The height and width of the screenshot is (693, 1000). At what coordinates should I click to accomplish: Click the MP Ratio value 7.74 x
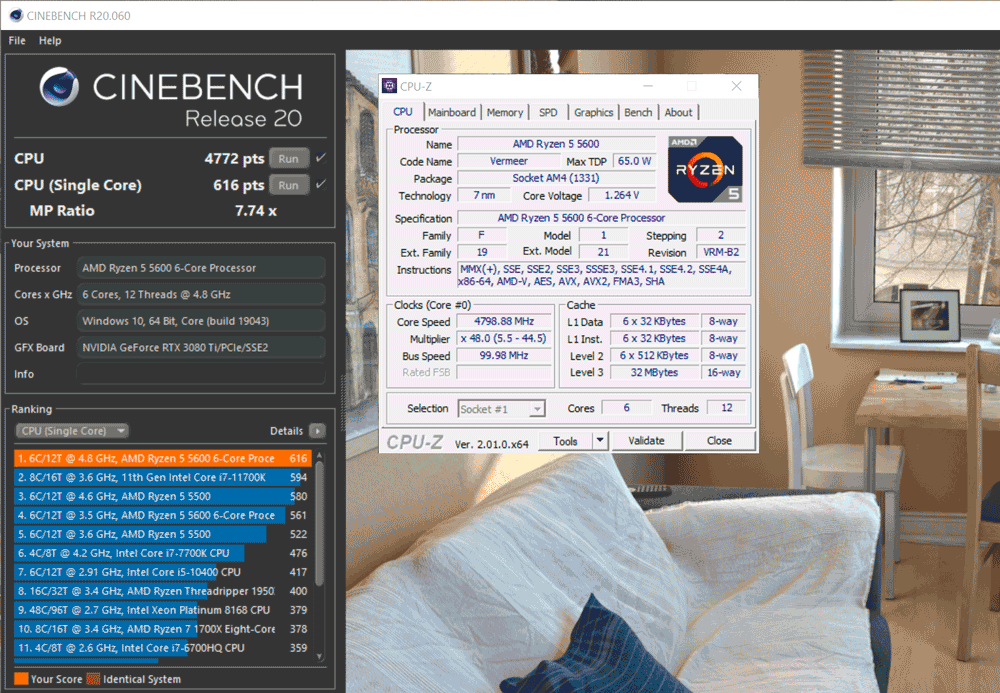click(256, 211)
